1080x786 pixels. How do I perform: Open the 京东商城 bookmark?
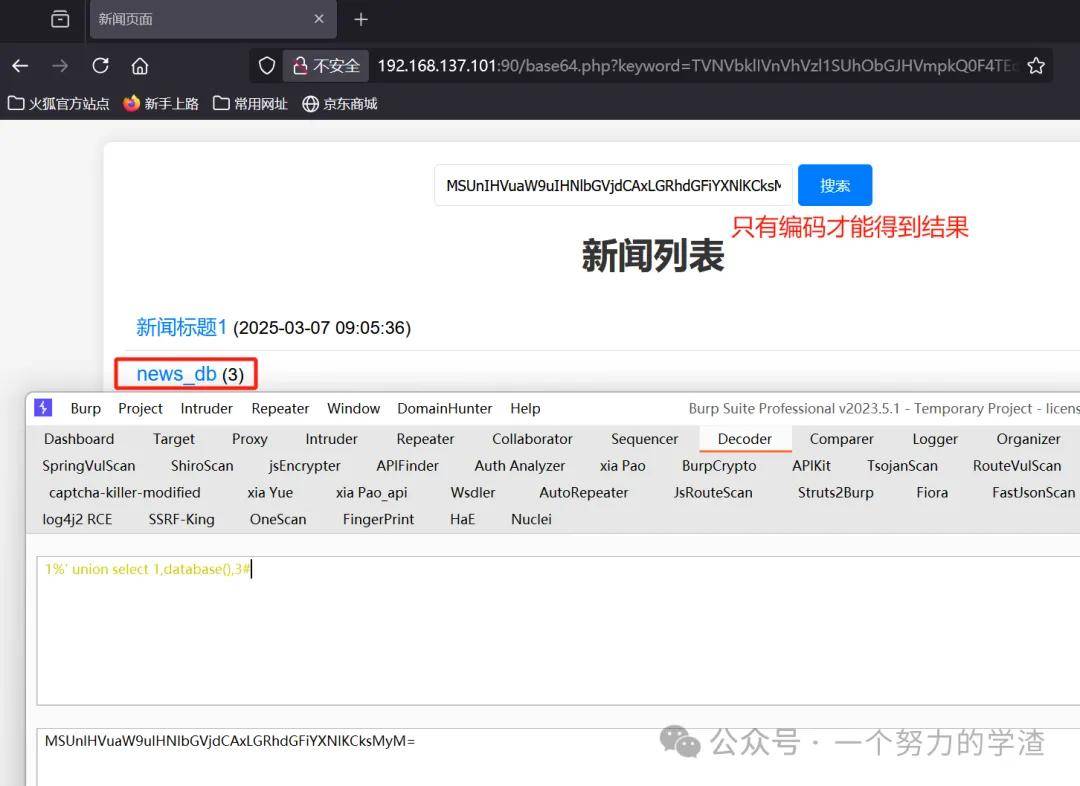tap(340, 104)
